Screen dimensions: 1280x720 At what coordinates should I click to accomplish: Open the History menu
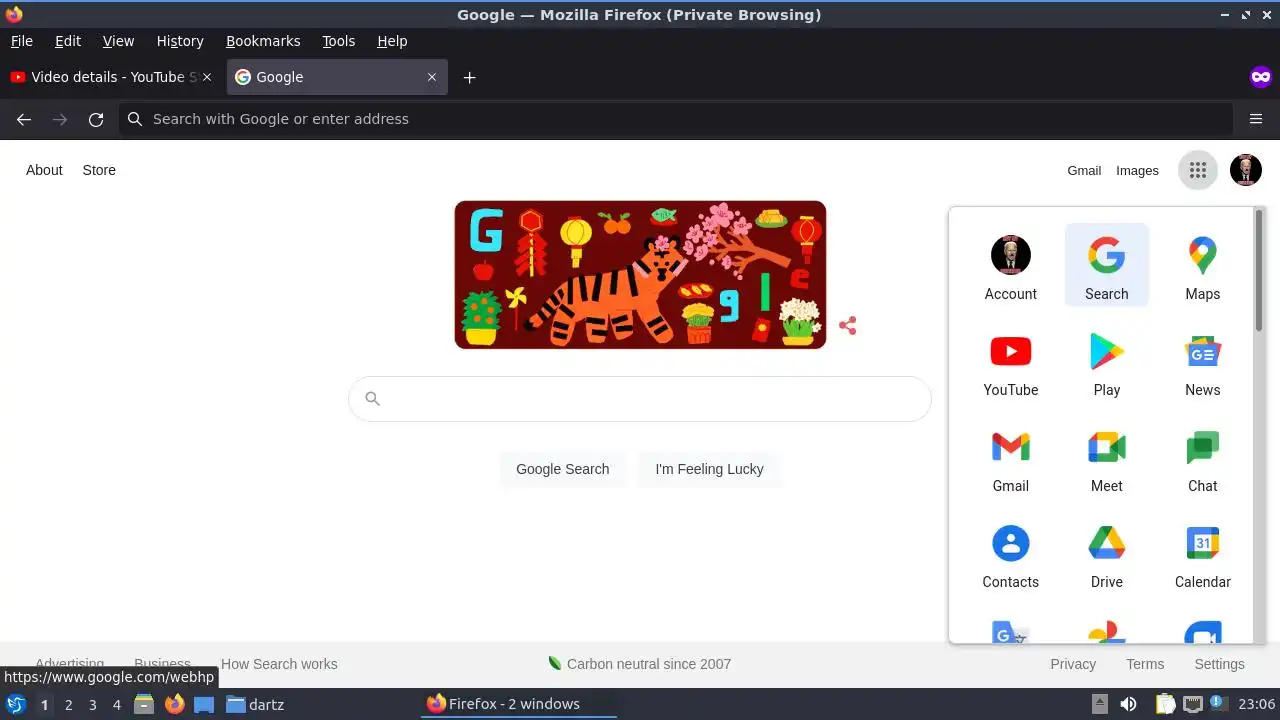tap(180, 41)
